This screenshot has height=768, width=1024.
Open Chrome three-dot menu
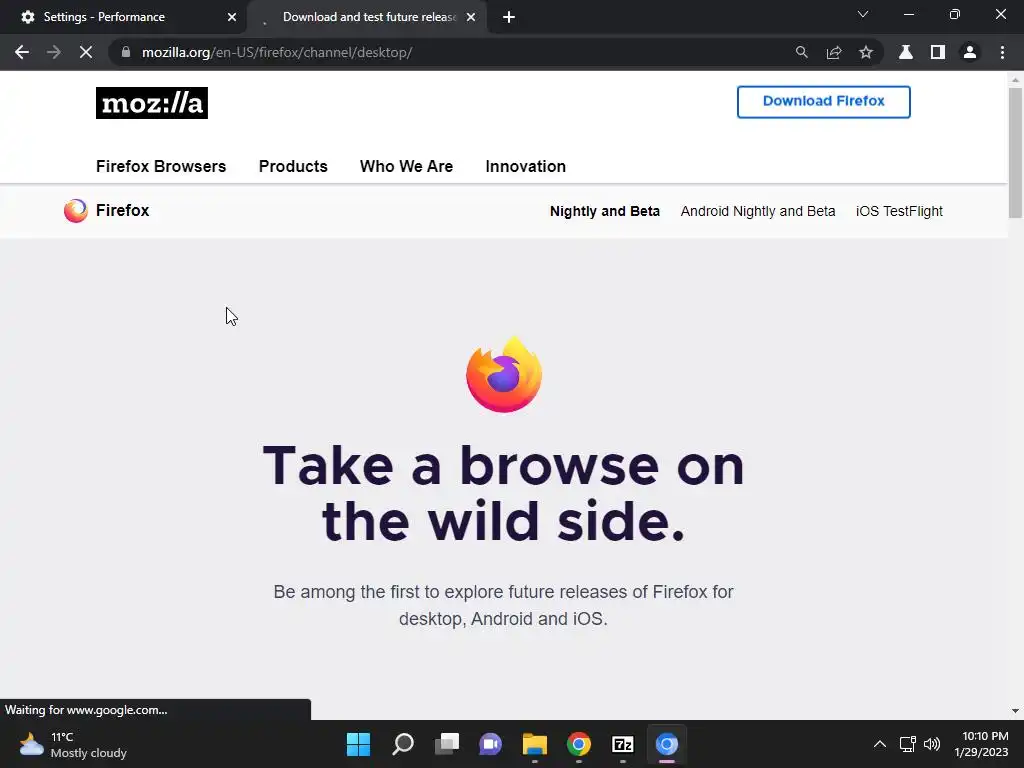1002,52
